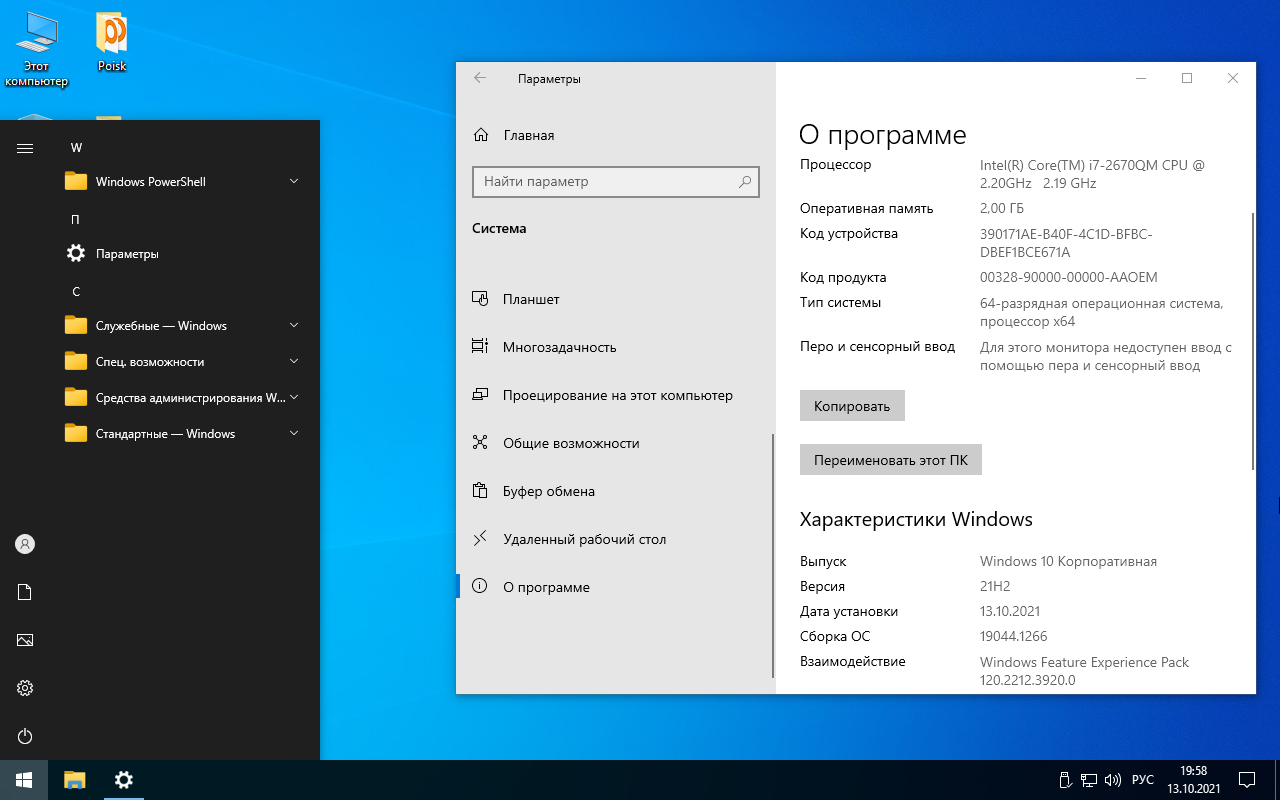Click the version value 21H2
Screen dimensions: 1280x800
coord(995,586)
